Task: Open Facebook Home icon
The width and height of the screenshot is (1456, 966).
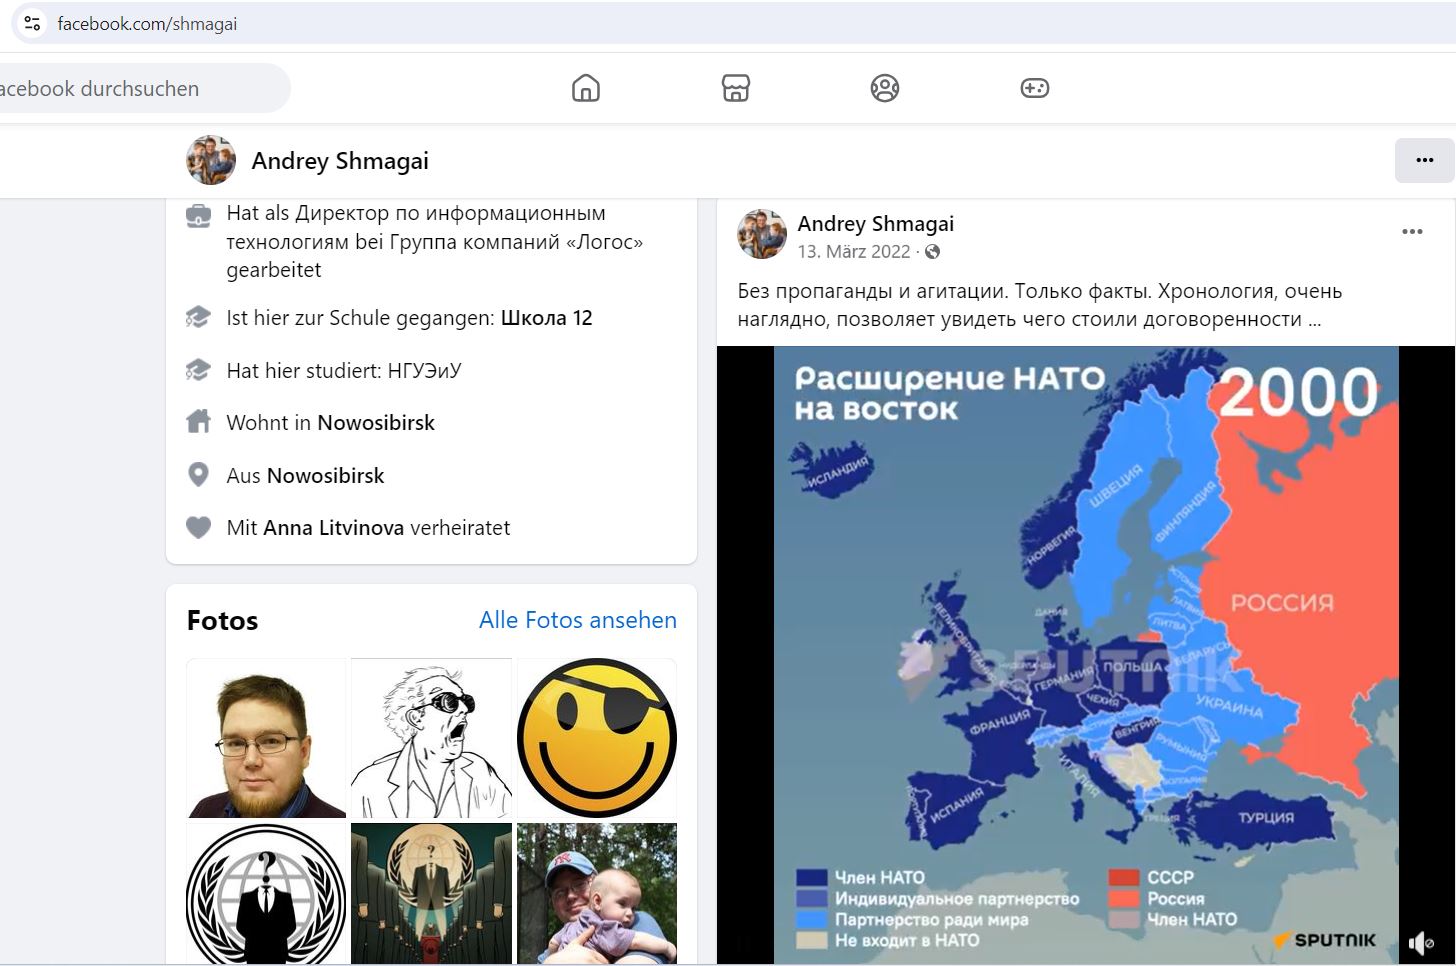Action: coord(586,88)
